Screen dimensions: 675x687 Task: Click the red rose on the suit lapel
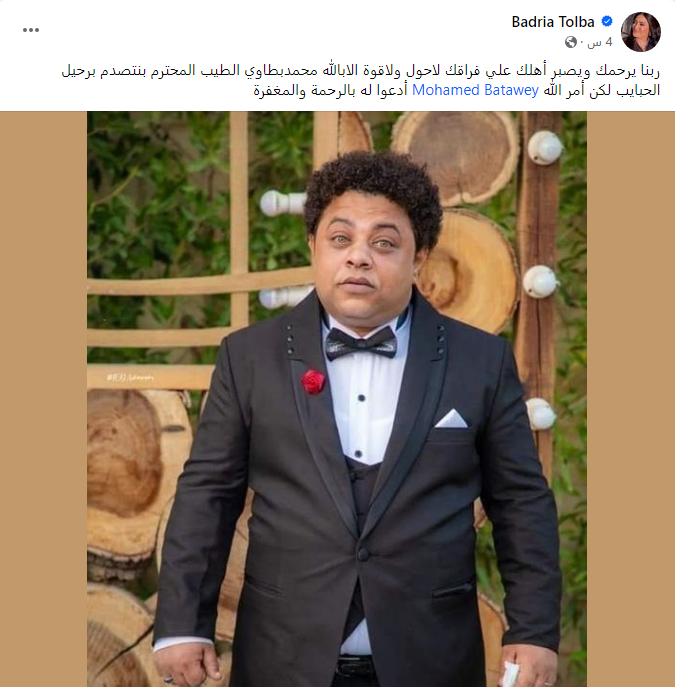tap(313, 381)
